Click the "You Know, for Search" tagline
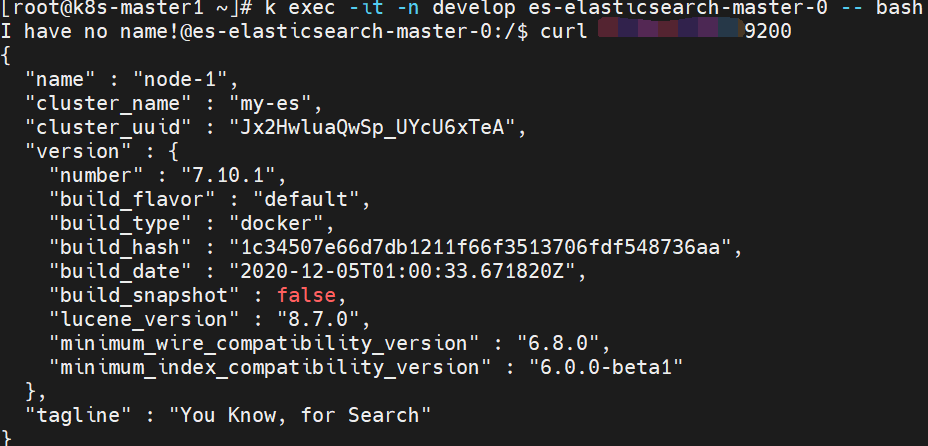The width and height of the screenshot is (928, 446). tap(300, 413)
